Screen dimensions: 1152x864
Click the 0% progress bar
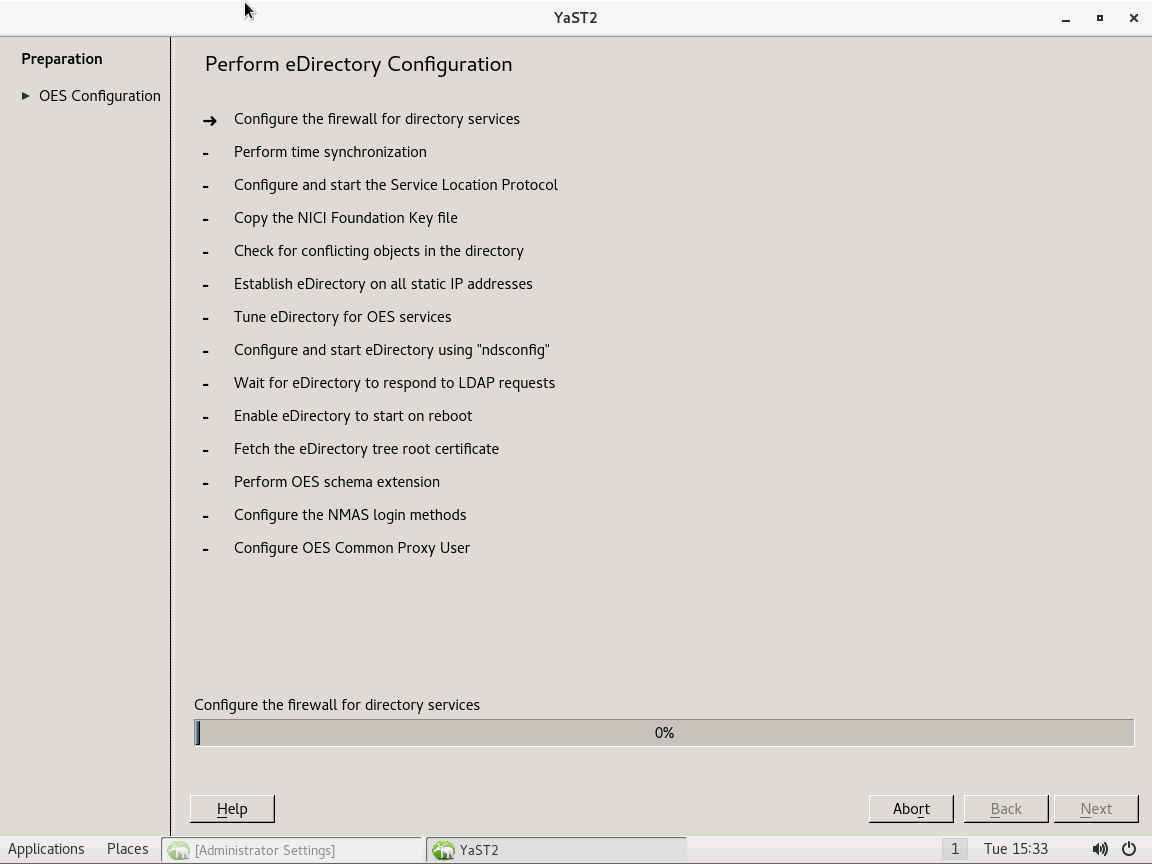pyautogui.click(x=664, y=732)
